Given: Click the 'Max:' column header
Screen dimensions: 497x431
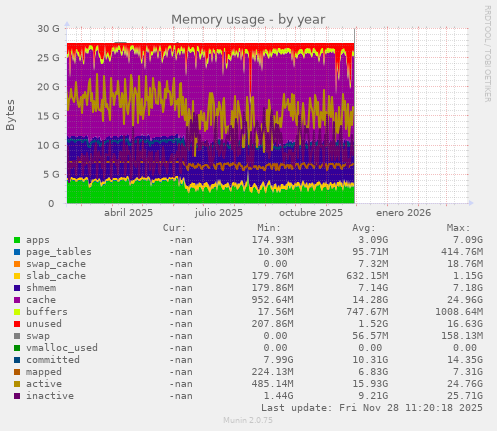Looking at the screenshot, I should tap(458, 228).
